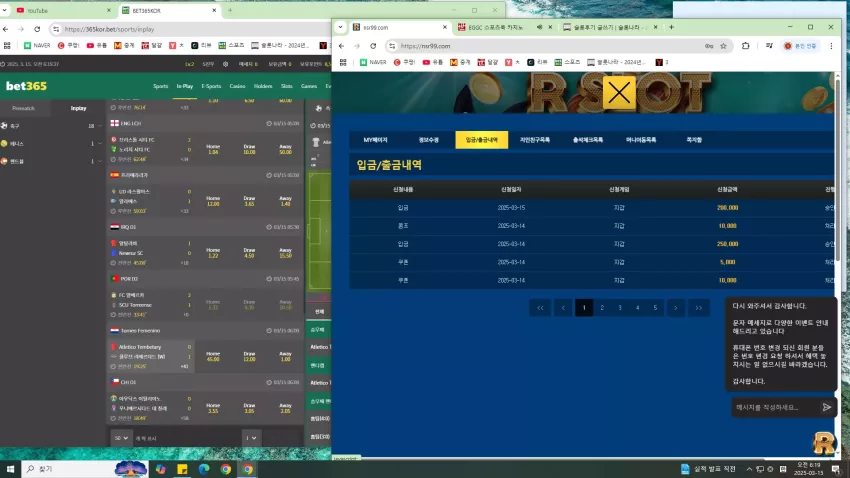Open NAVER bookmark in nsr99 window
Viewport: 850px width, 478px height.
click(373, 62)
